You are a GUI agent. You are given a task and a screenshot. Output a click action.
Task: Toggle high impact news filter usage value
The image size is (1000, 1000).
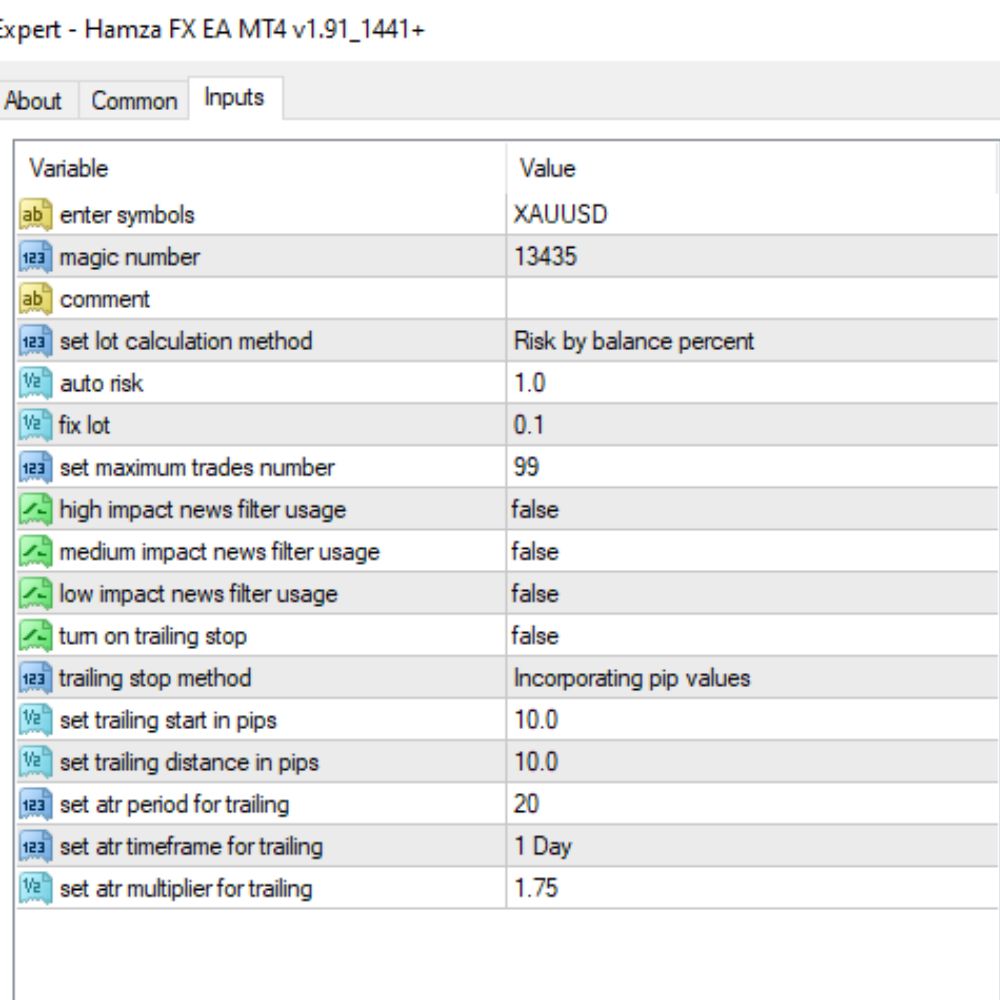[753, 510]
